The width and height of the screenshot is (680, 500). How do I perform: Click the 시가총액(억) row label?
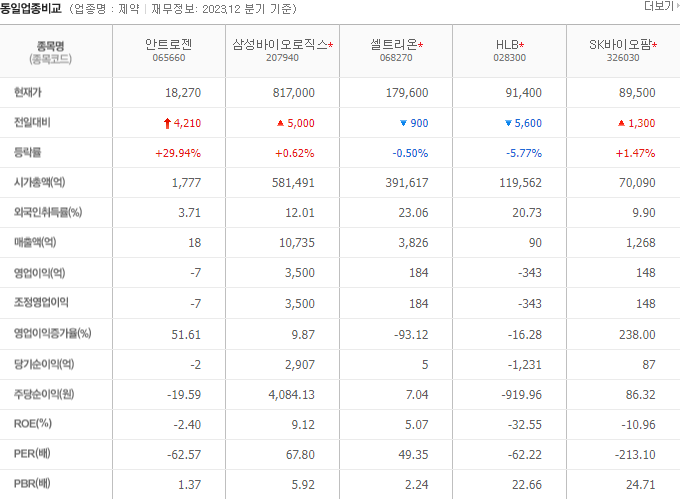pos(39,182)
